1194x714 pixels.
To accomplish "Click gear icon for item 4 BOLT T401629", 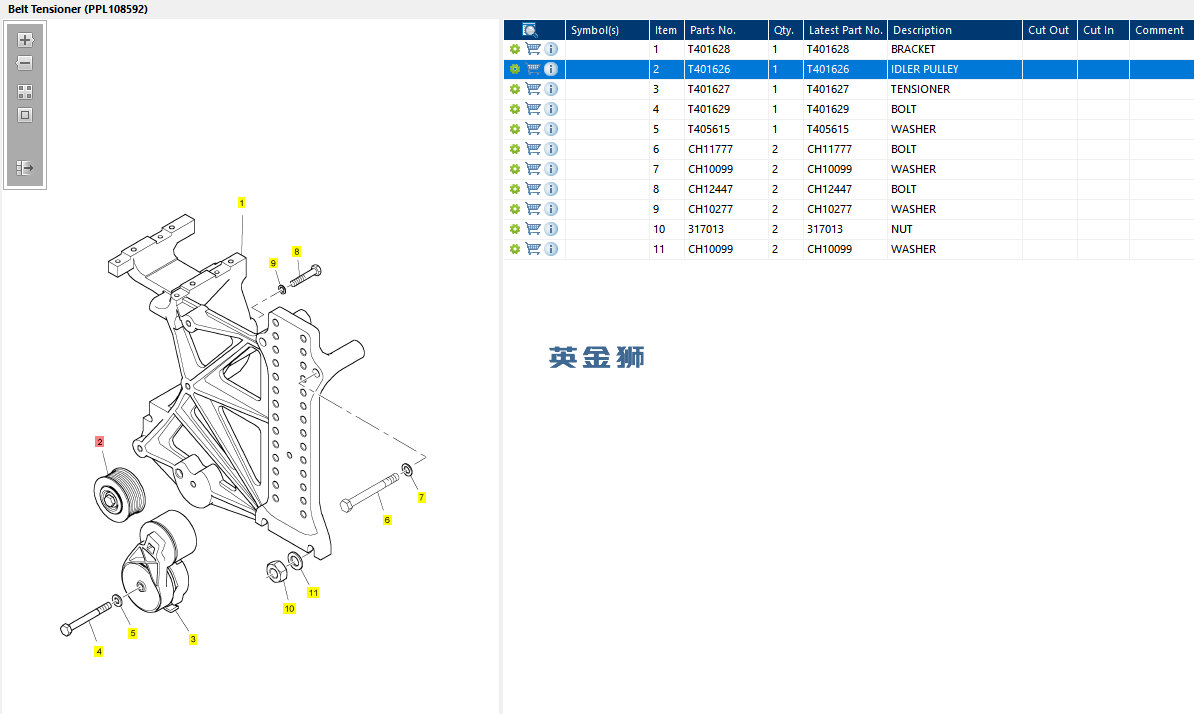I will (515, 110).
